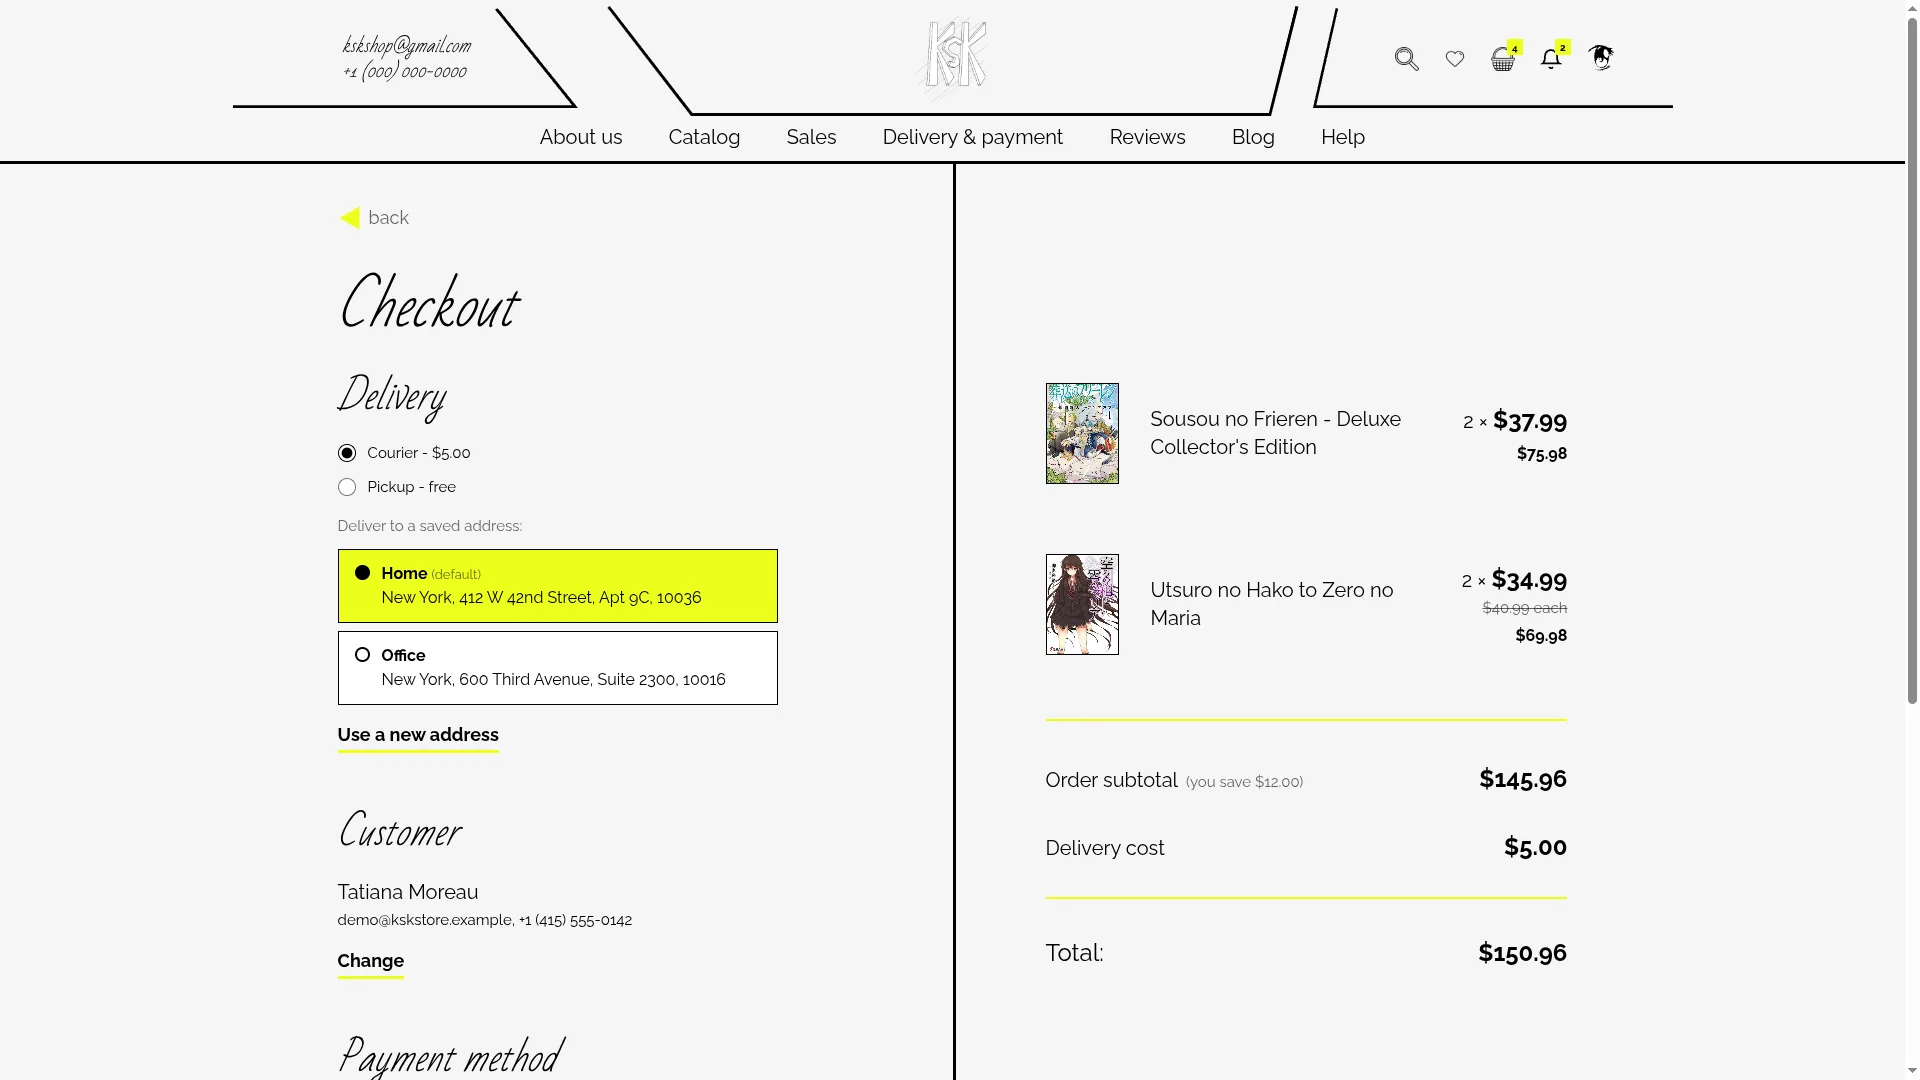1920x1080 pixels.
Task: Open Delivery & payment menu item
Action: [972, 137]
